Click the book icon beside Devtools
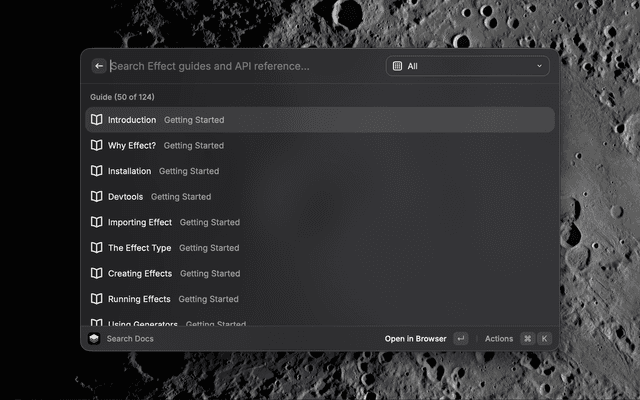 (x=96, y=197)
